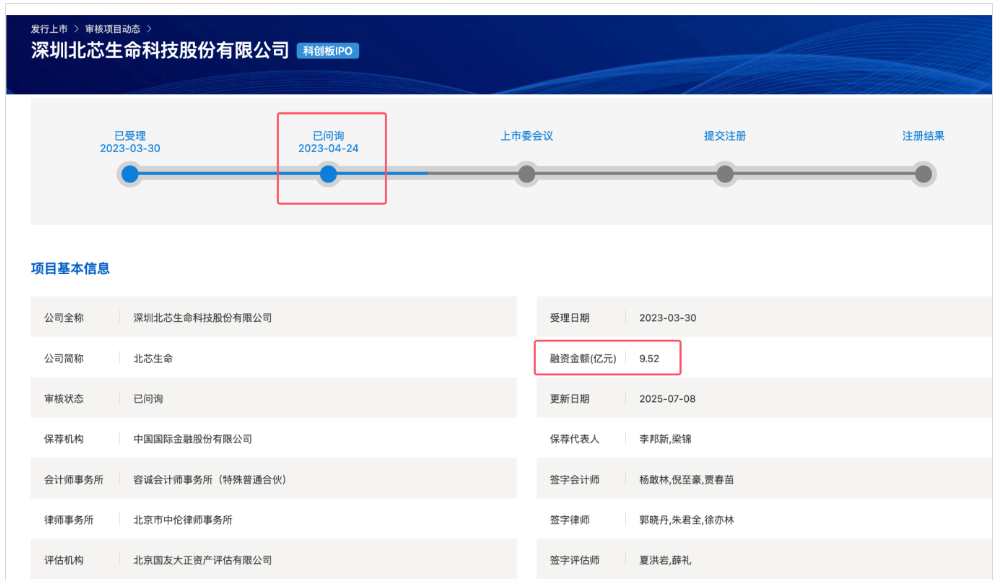Click the 会计师事务所 field label
The image size is (996, 580).
pos(74,480)
